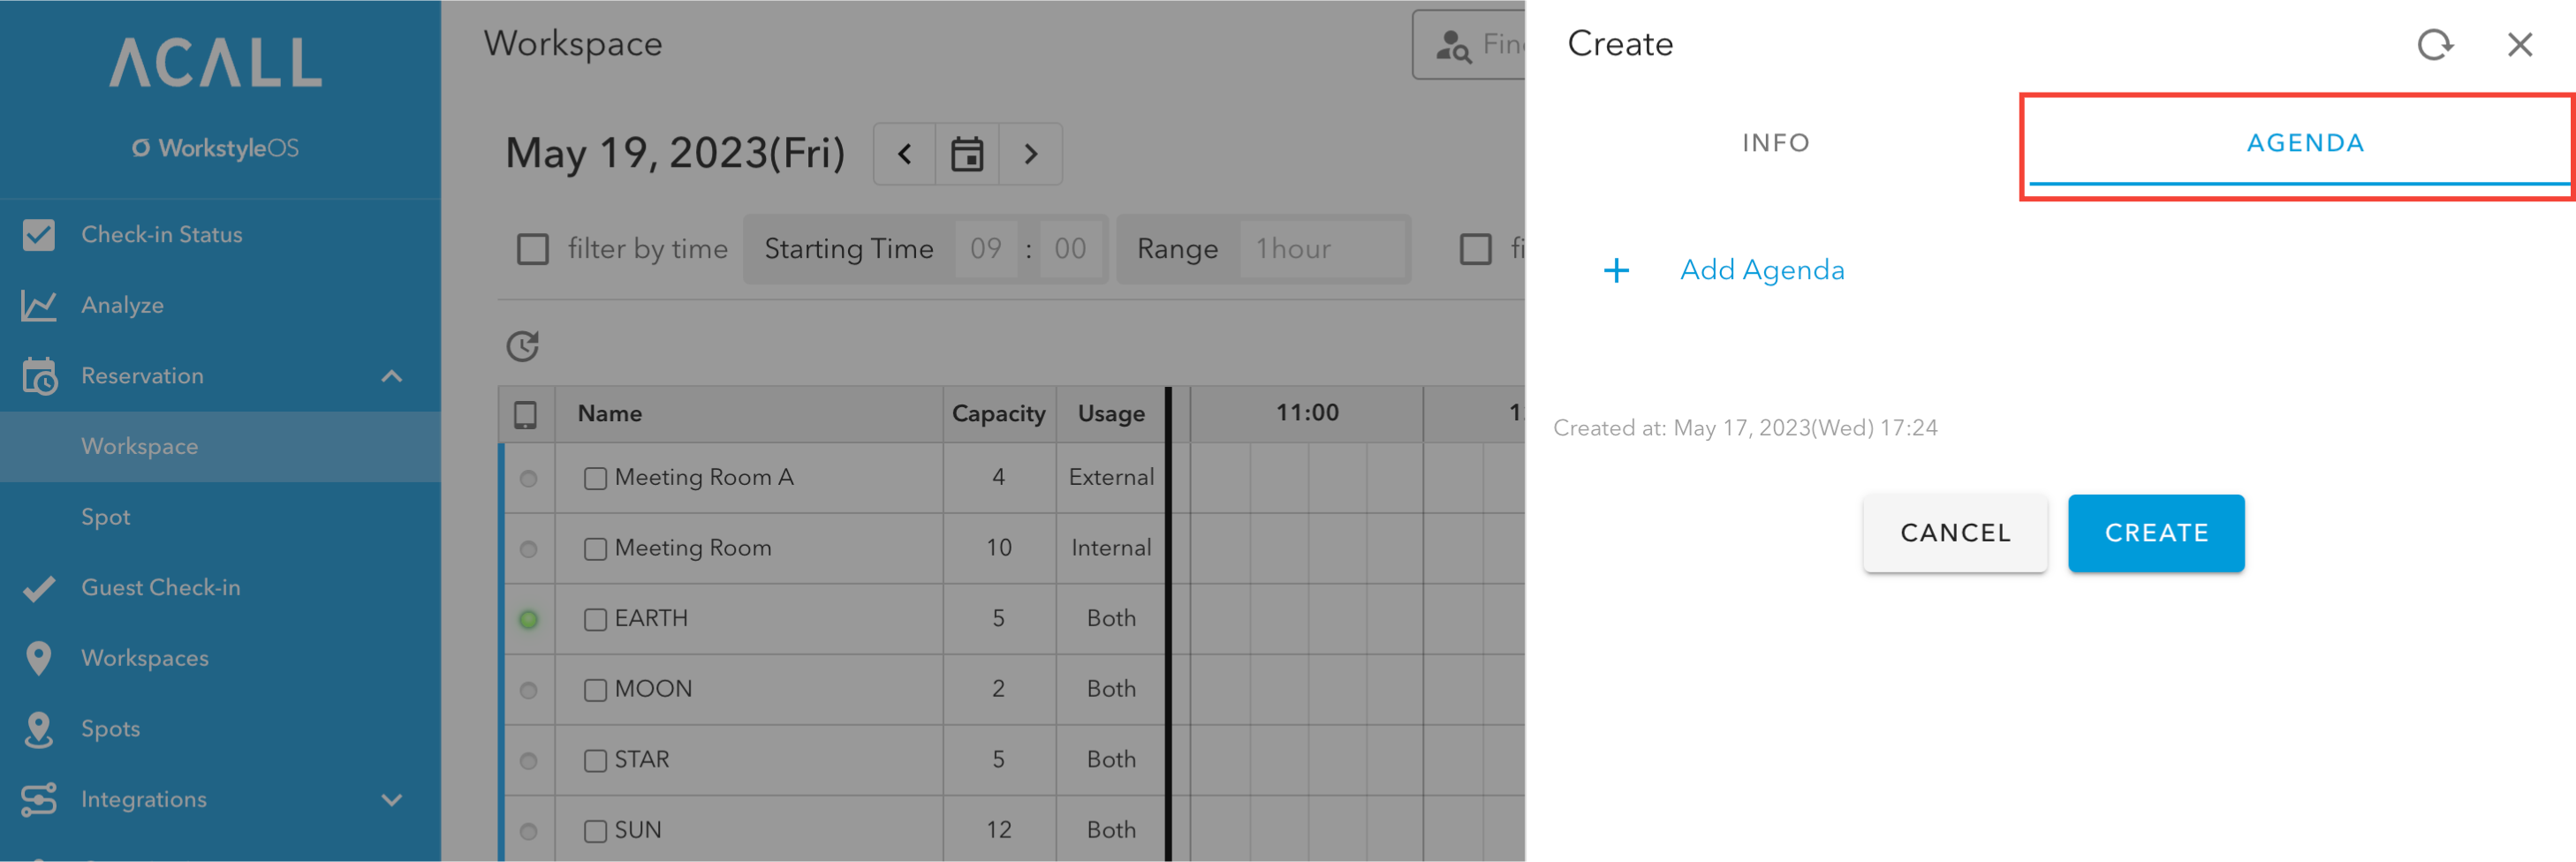Click the clock refresh icon above table

522,346
